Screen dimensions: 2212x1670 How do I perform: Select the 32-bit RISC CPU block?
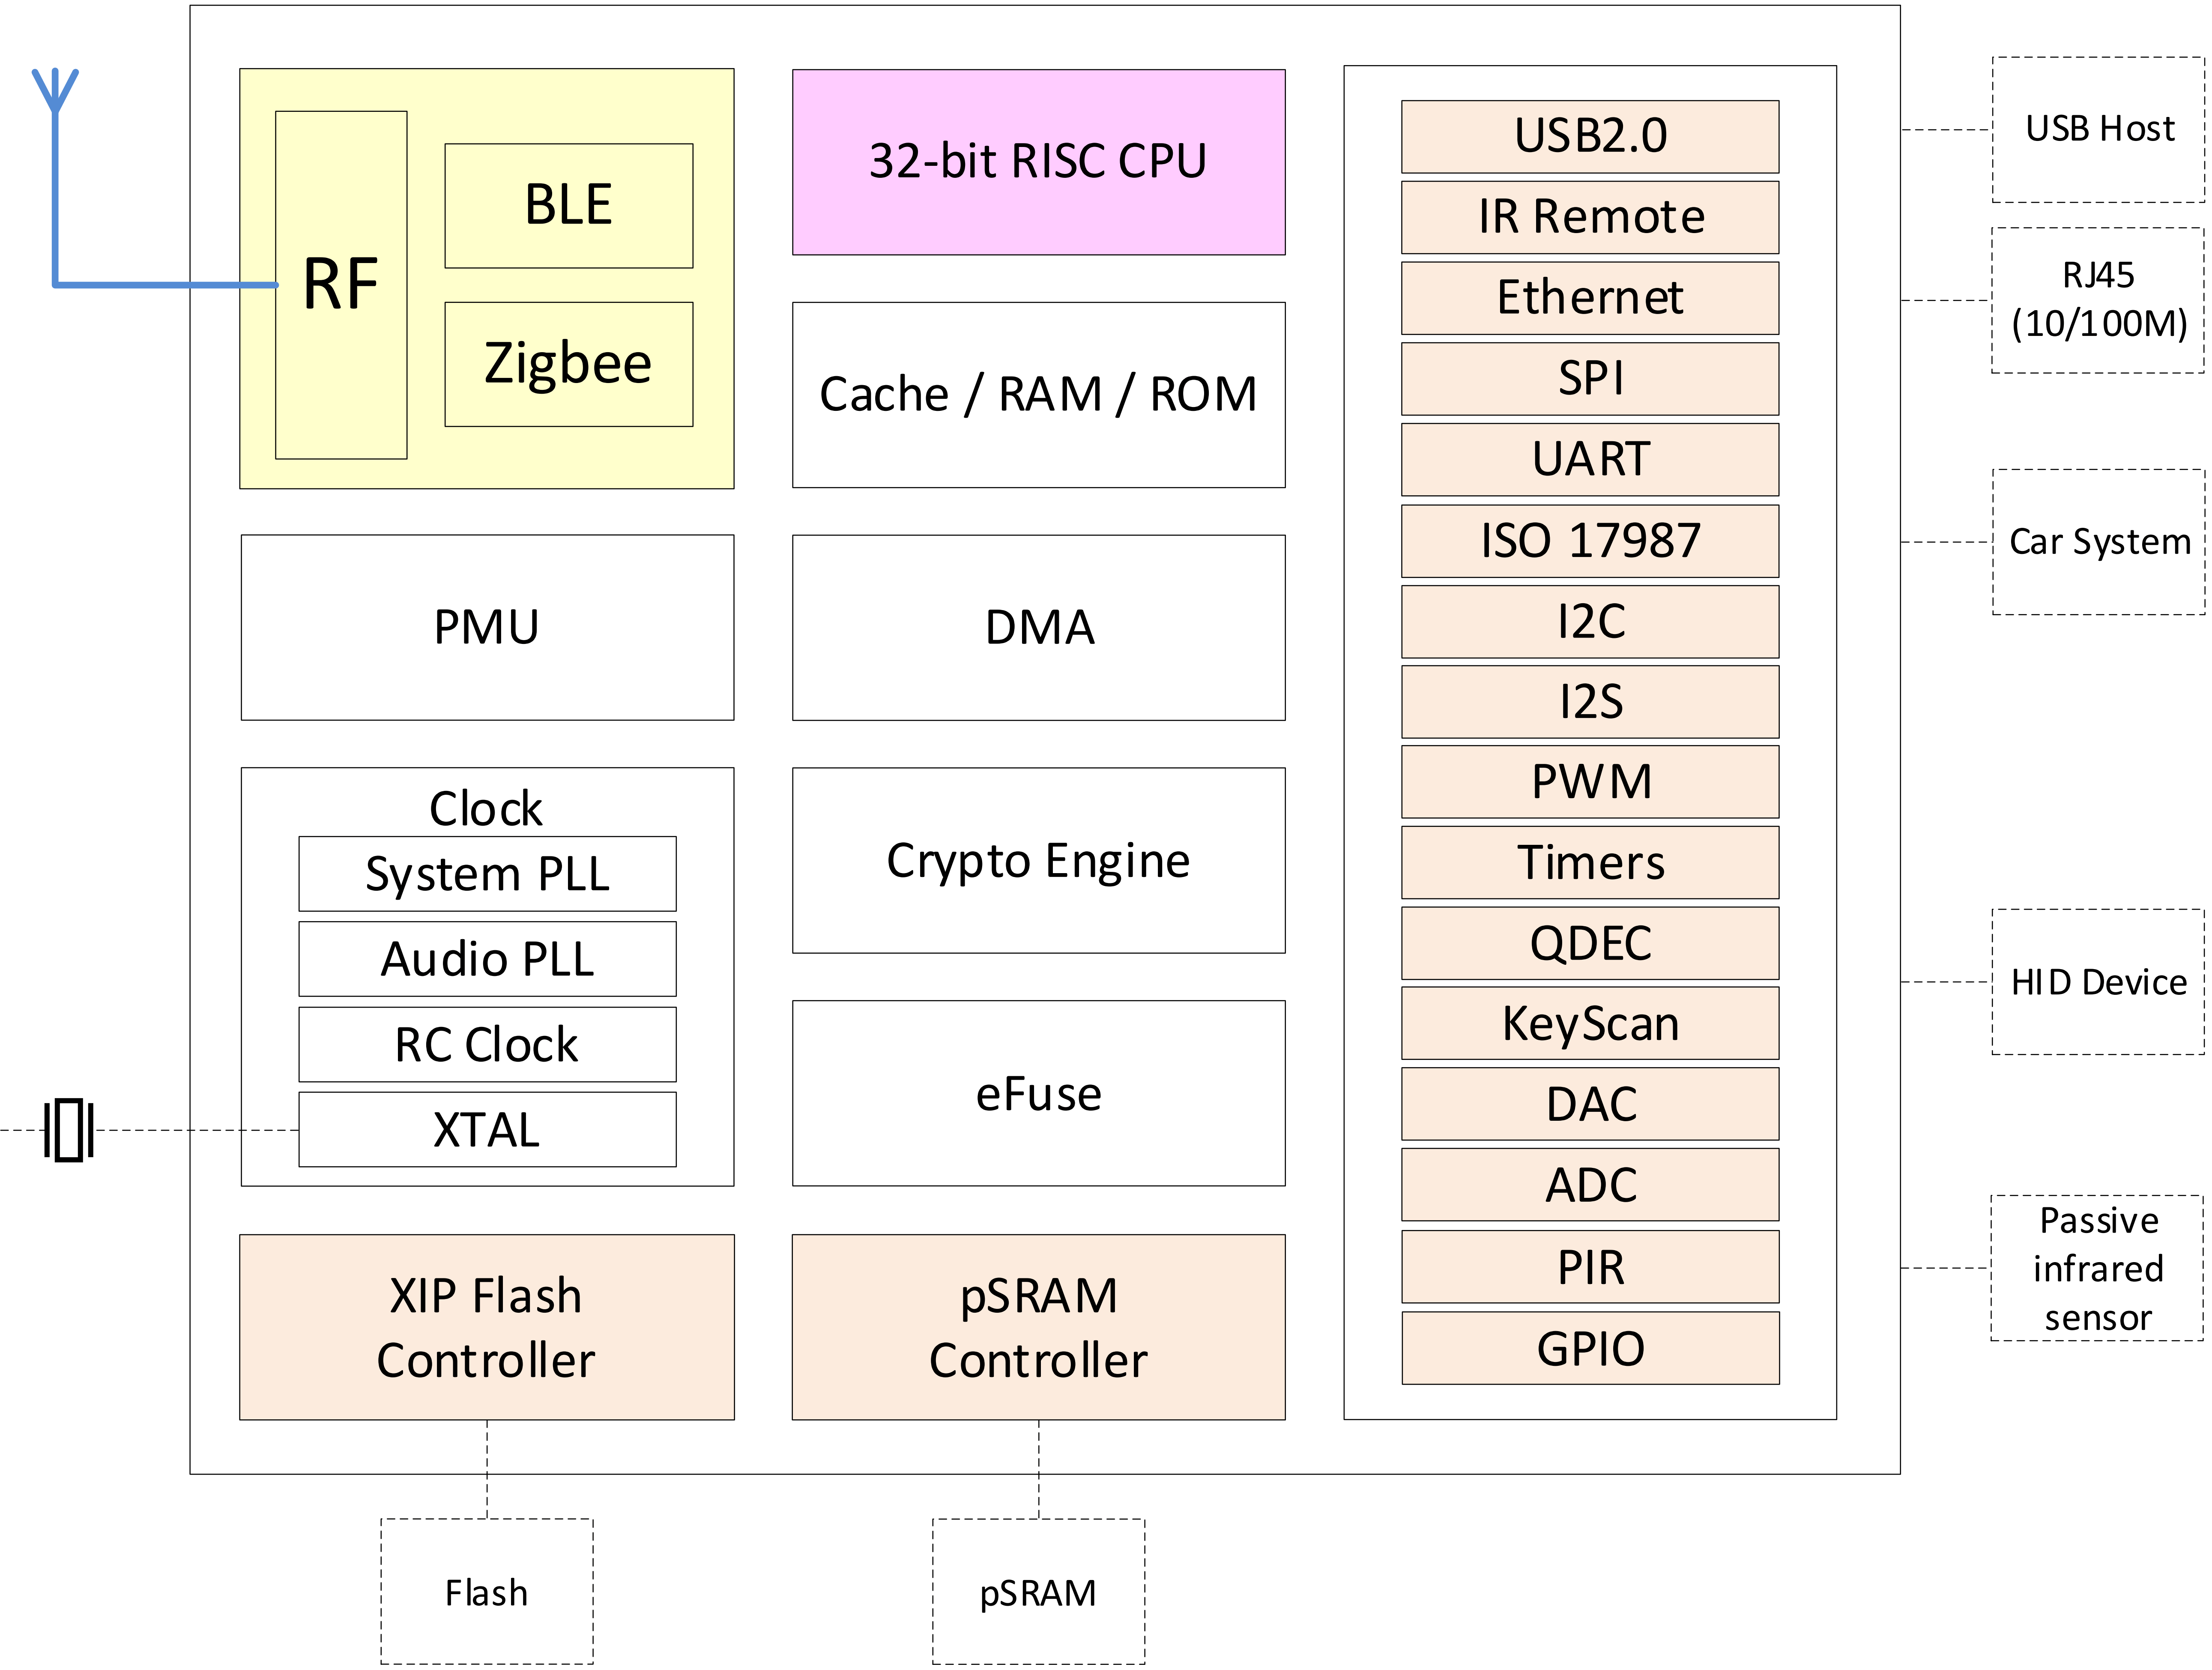tap(1038, 162)
